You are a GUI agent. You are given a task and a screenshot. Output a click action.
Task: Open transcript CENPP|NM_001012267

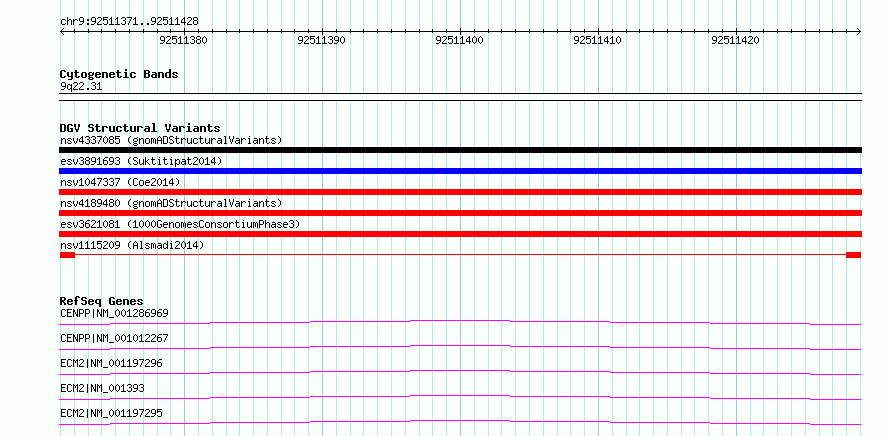tap(114, 338)
